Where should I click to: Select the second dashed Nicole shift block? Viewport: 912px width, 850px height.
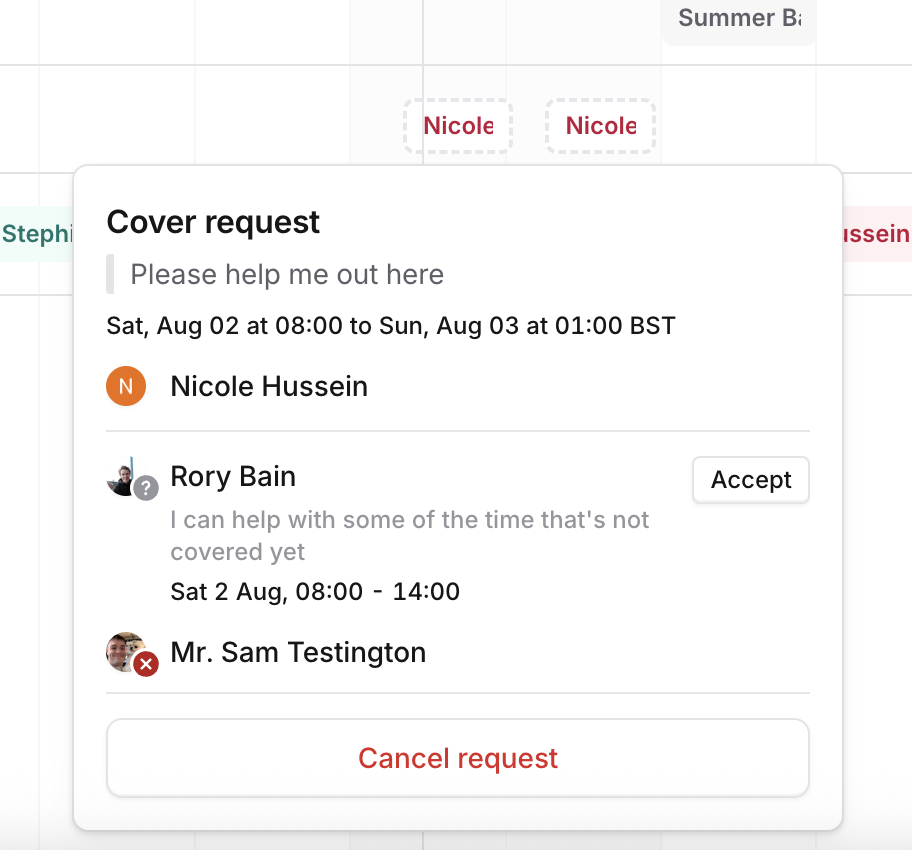(601, 126)
